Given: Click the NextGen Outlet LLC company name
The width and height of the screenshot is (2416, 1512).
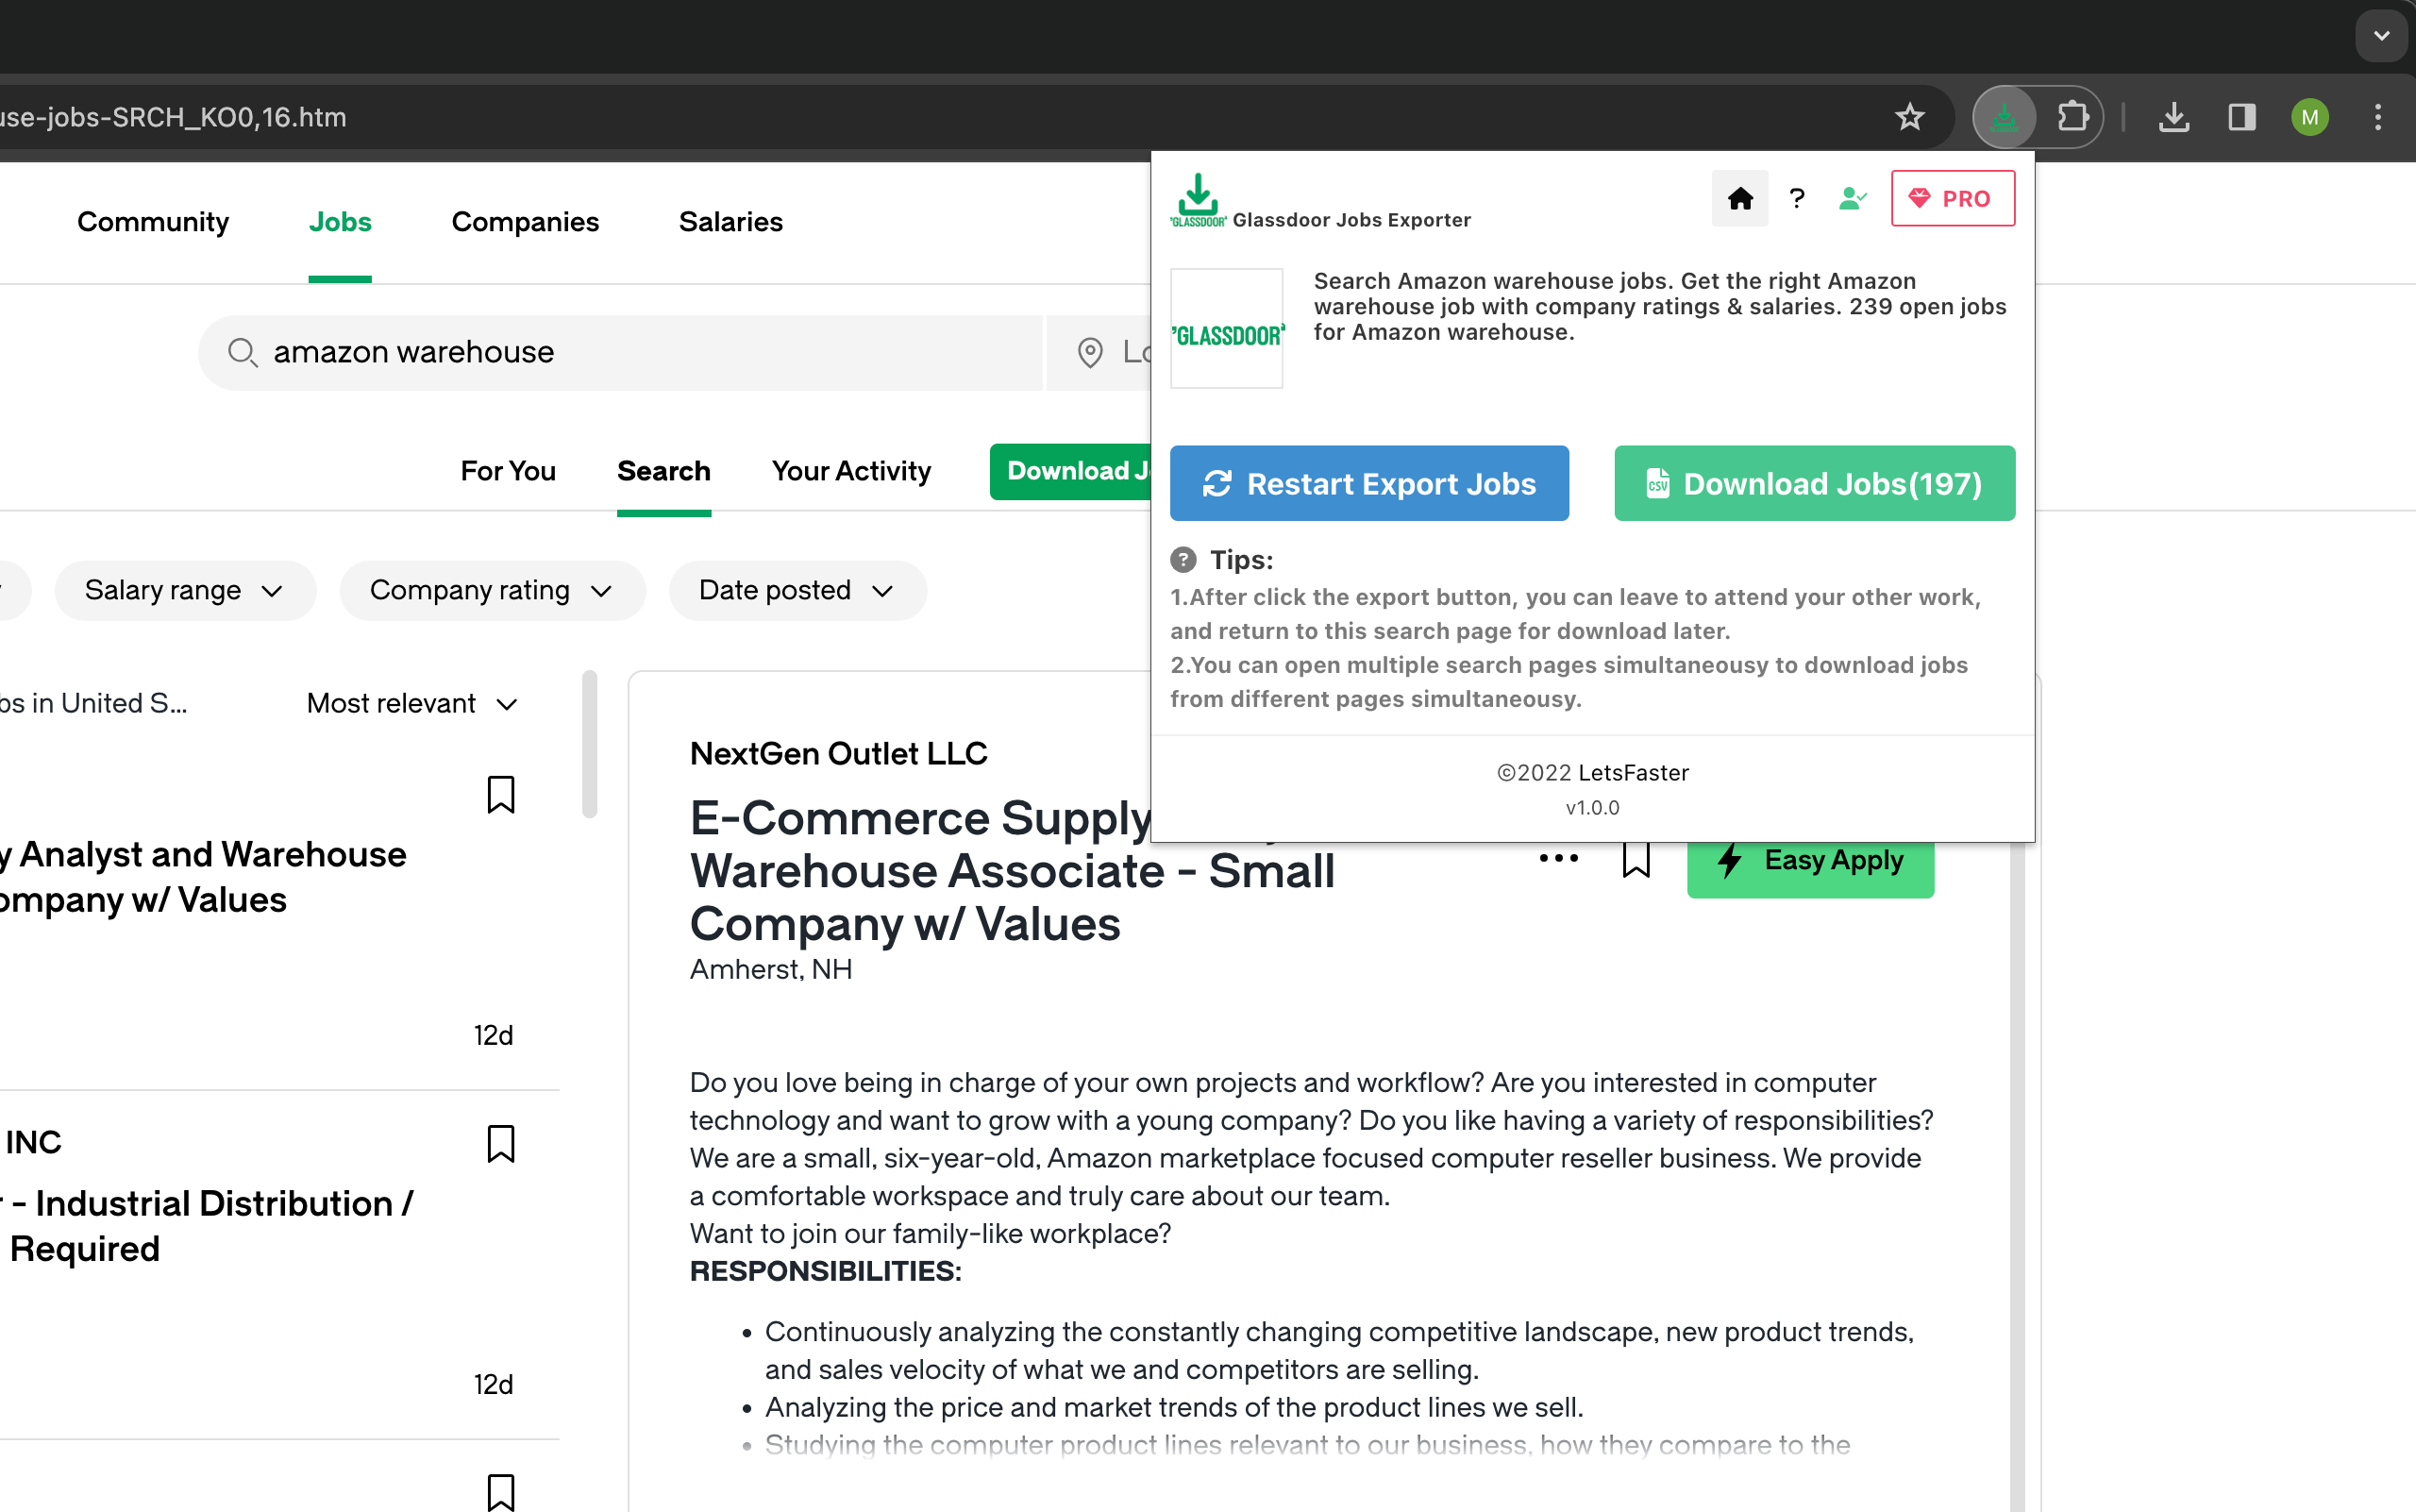Looking at the screenshot, I should point(838,754).
